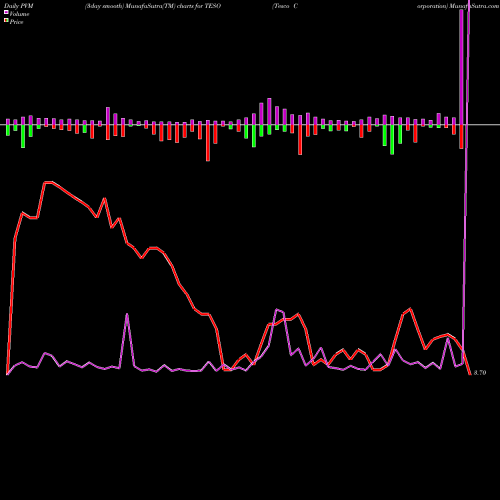Select the 'Volume' legend label
The image size is (500, 500).
[19, 14]
